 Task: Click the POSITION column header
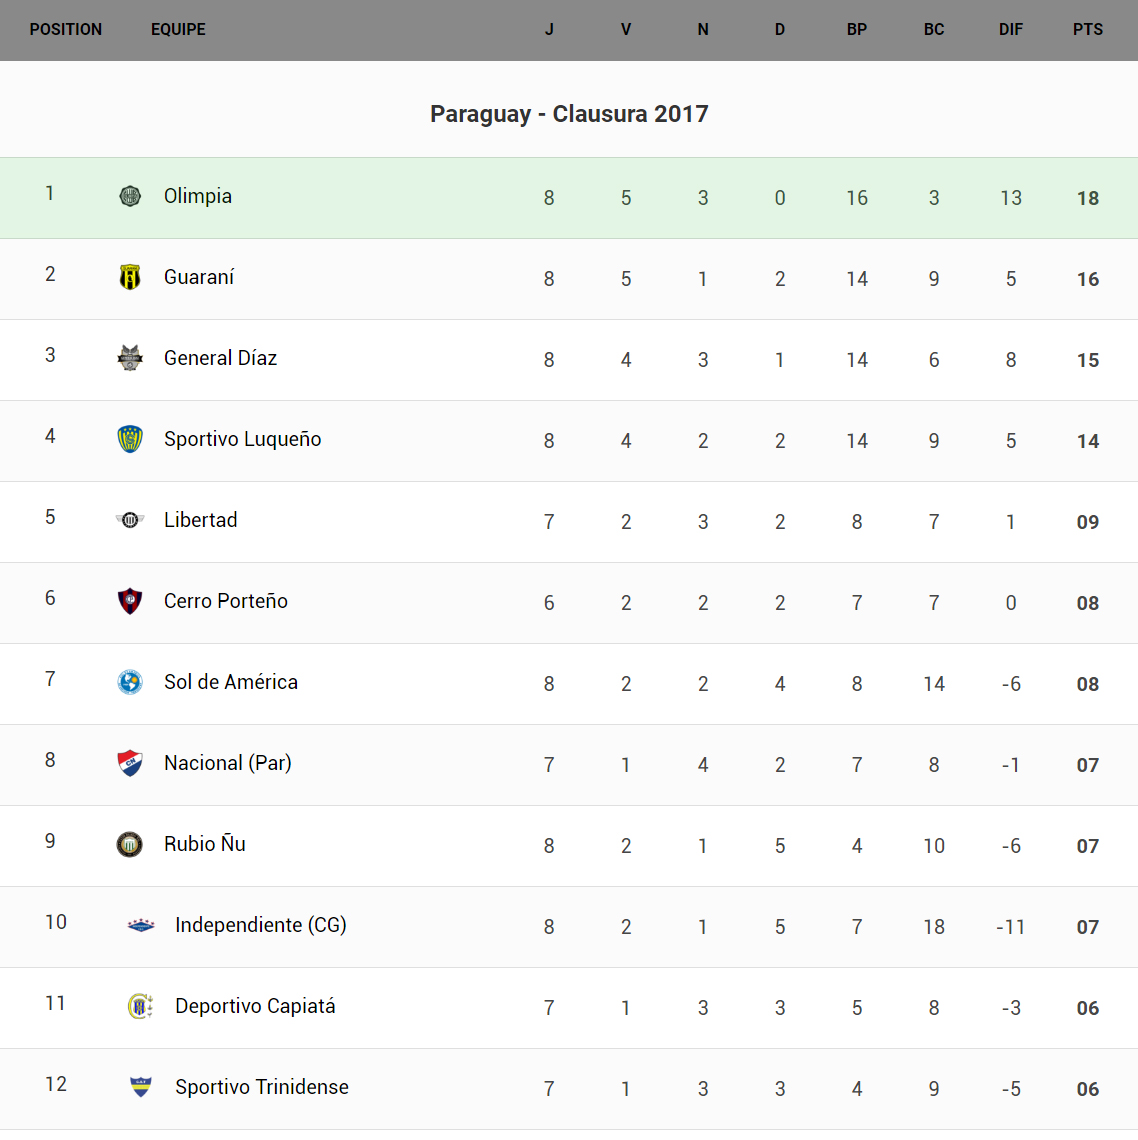tap(66, 30)
